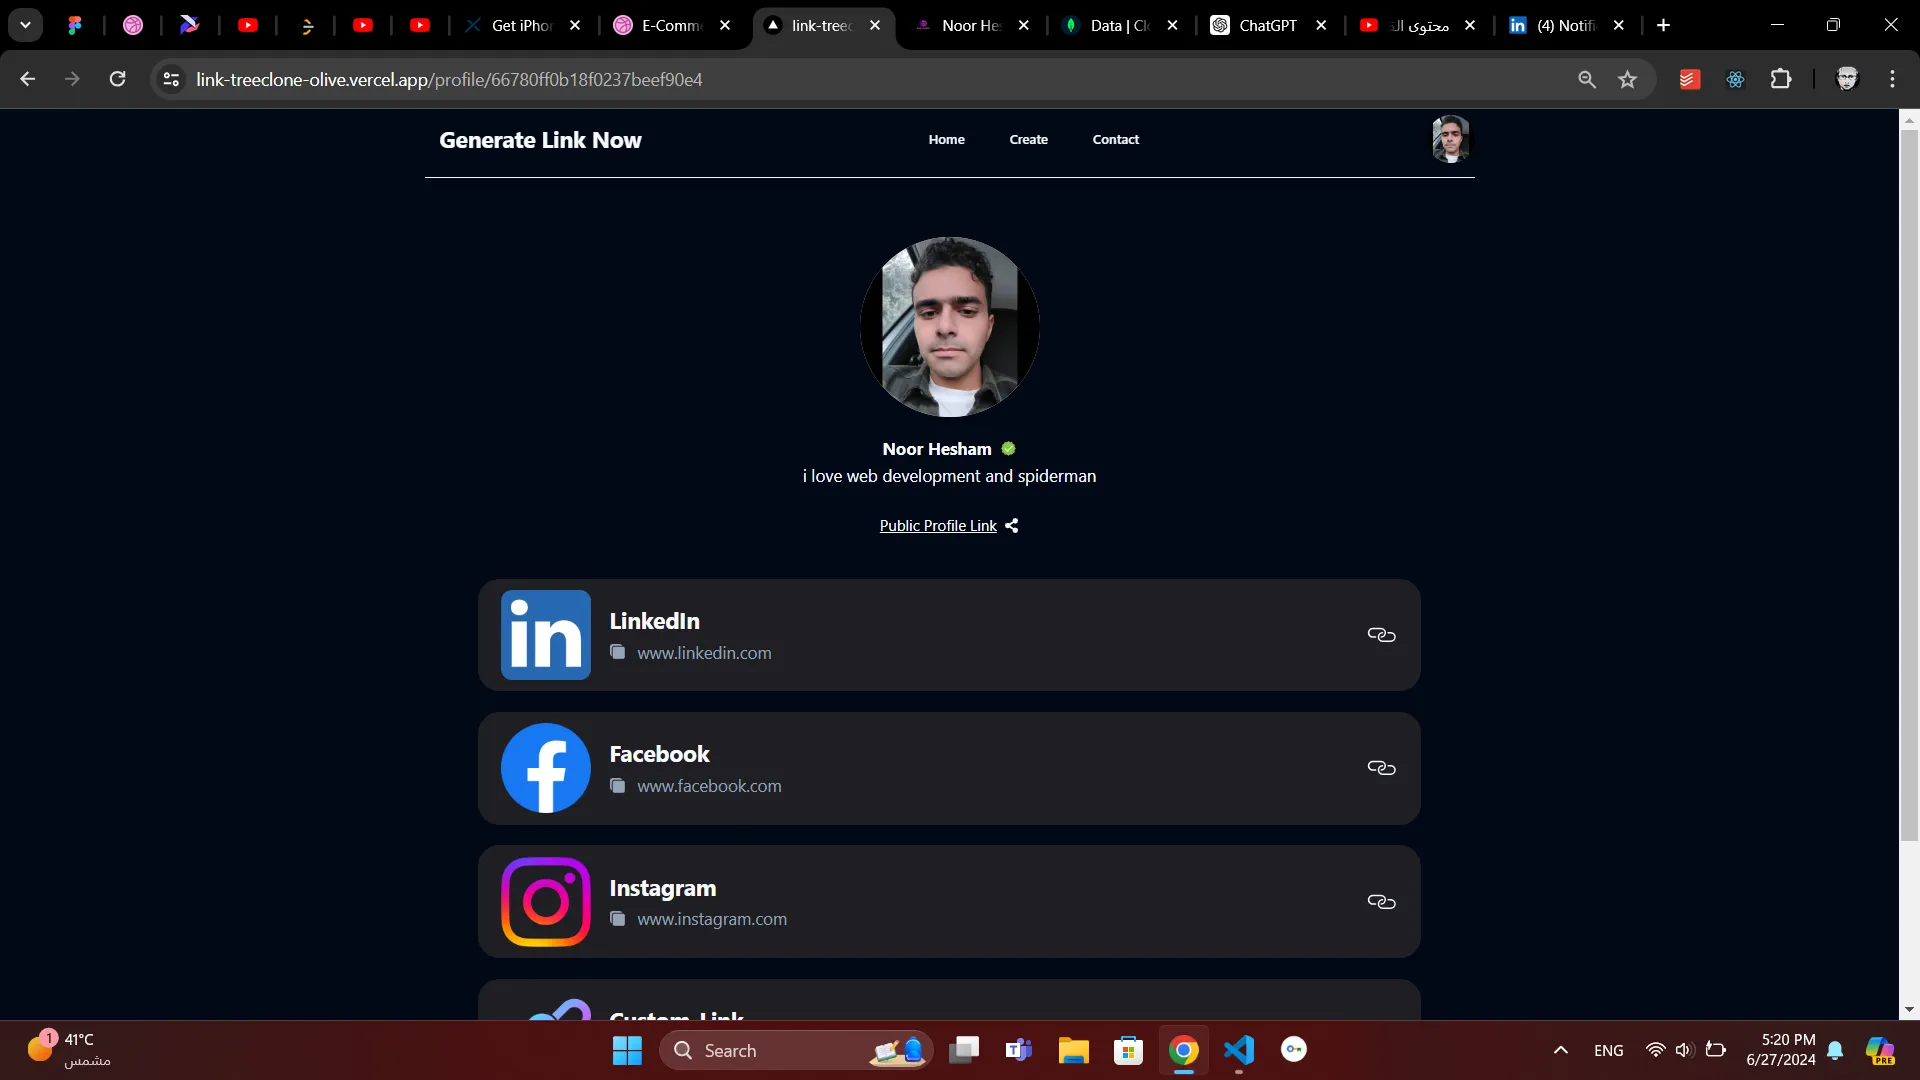The width and height of the screenshot is (1920, 1080).
Task: Click the bio text about web development
Action: tap(949, 476)
